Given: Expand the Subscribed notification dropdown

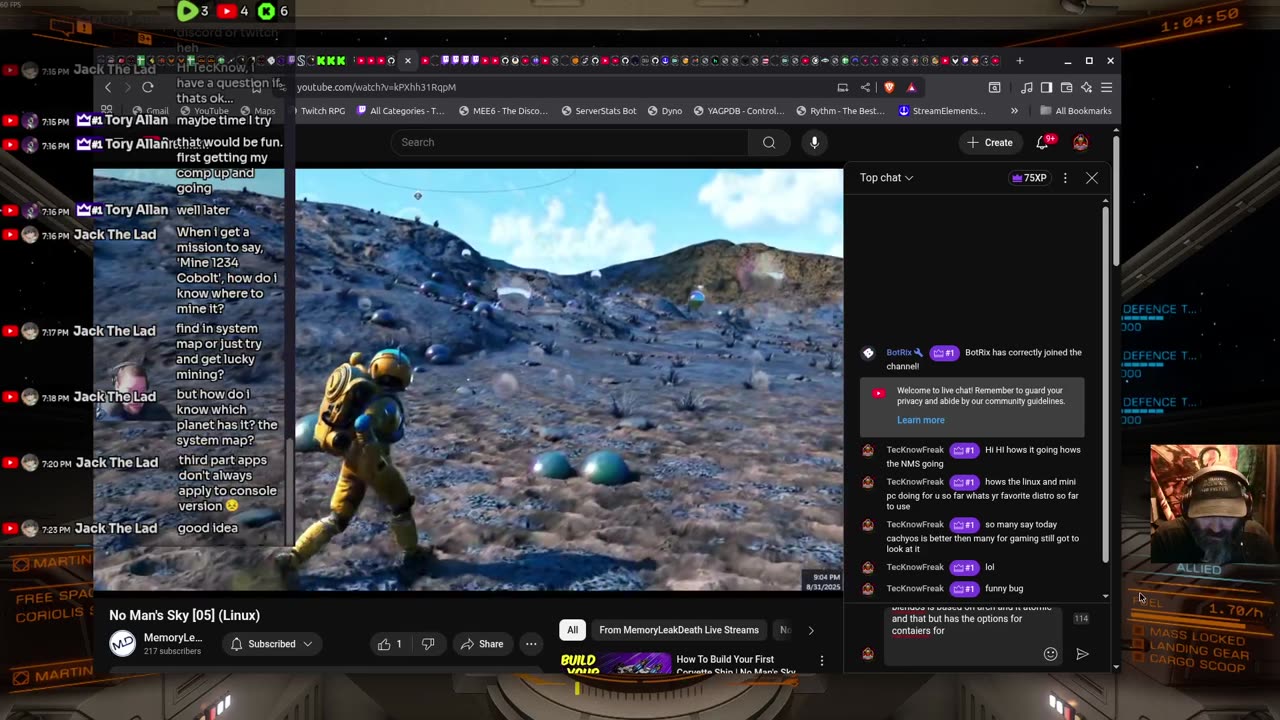Looking at the screenshot, I should tap(272, 644).
